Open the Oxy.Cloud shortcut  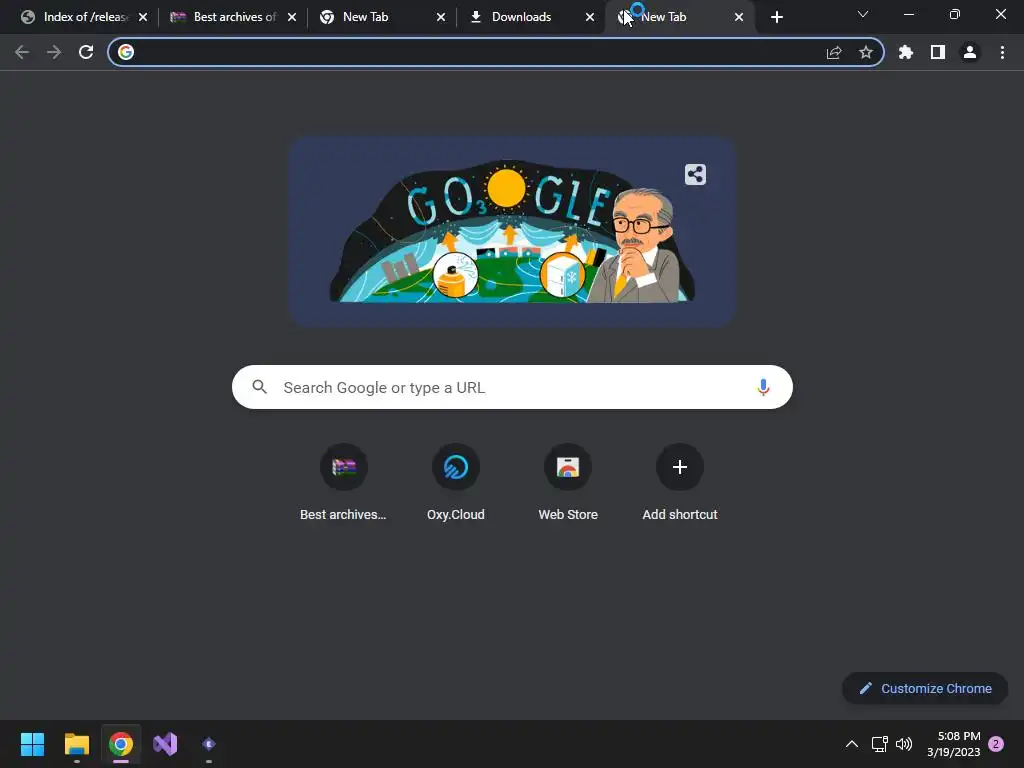tap(456, 483)
